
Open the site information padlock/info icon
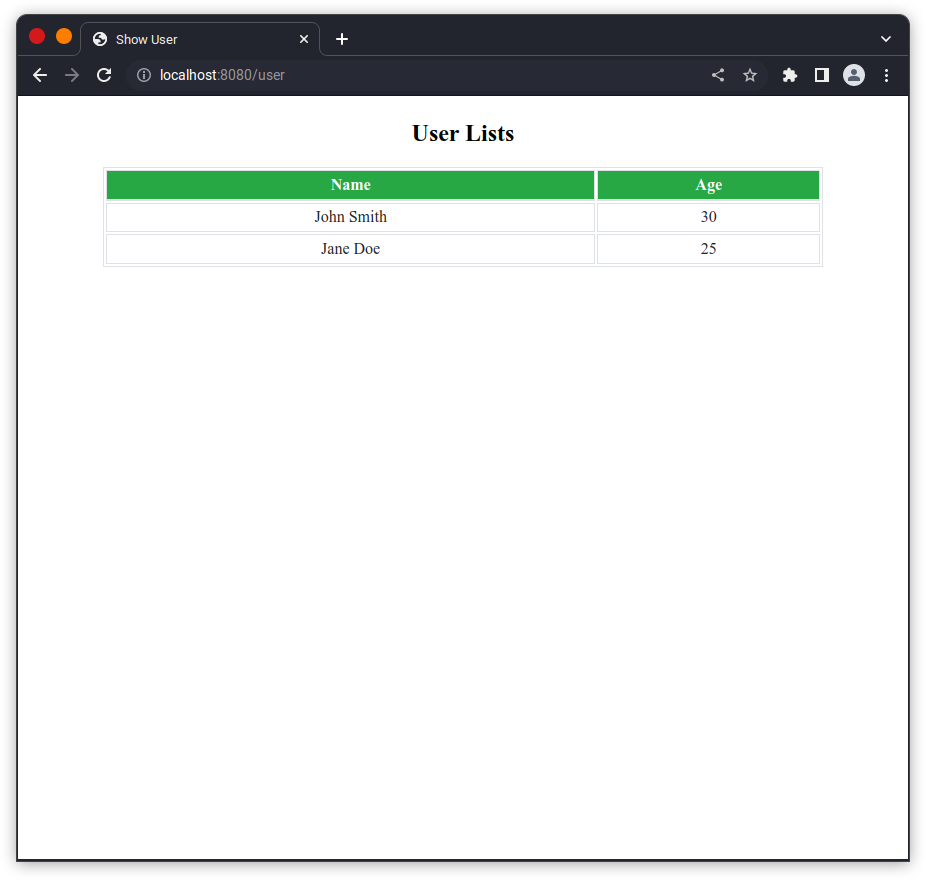coord(143,75)
